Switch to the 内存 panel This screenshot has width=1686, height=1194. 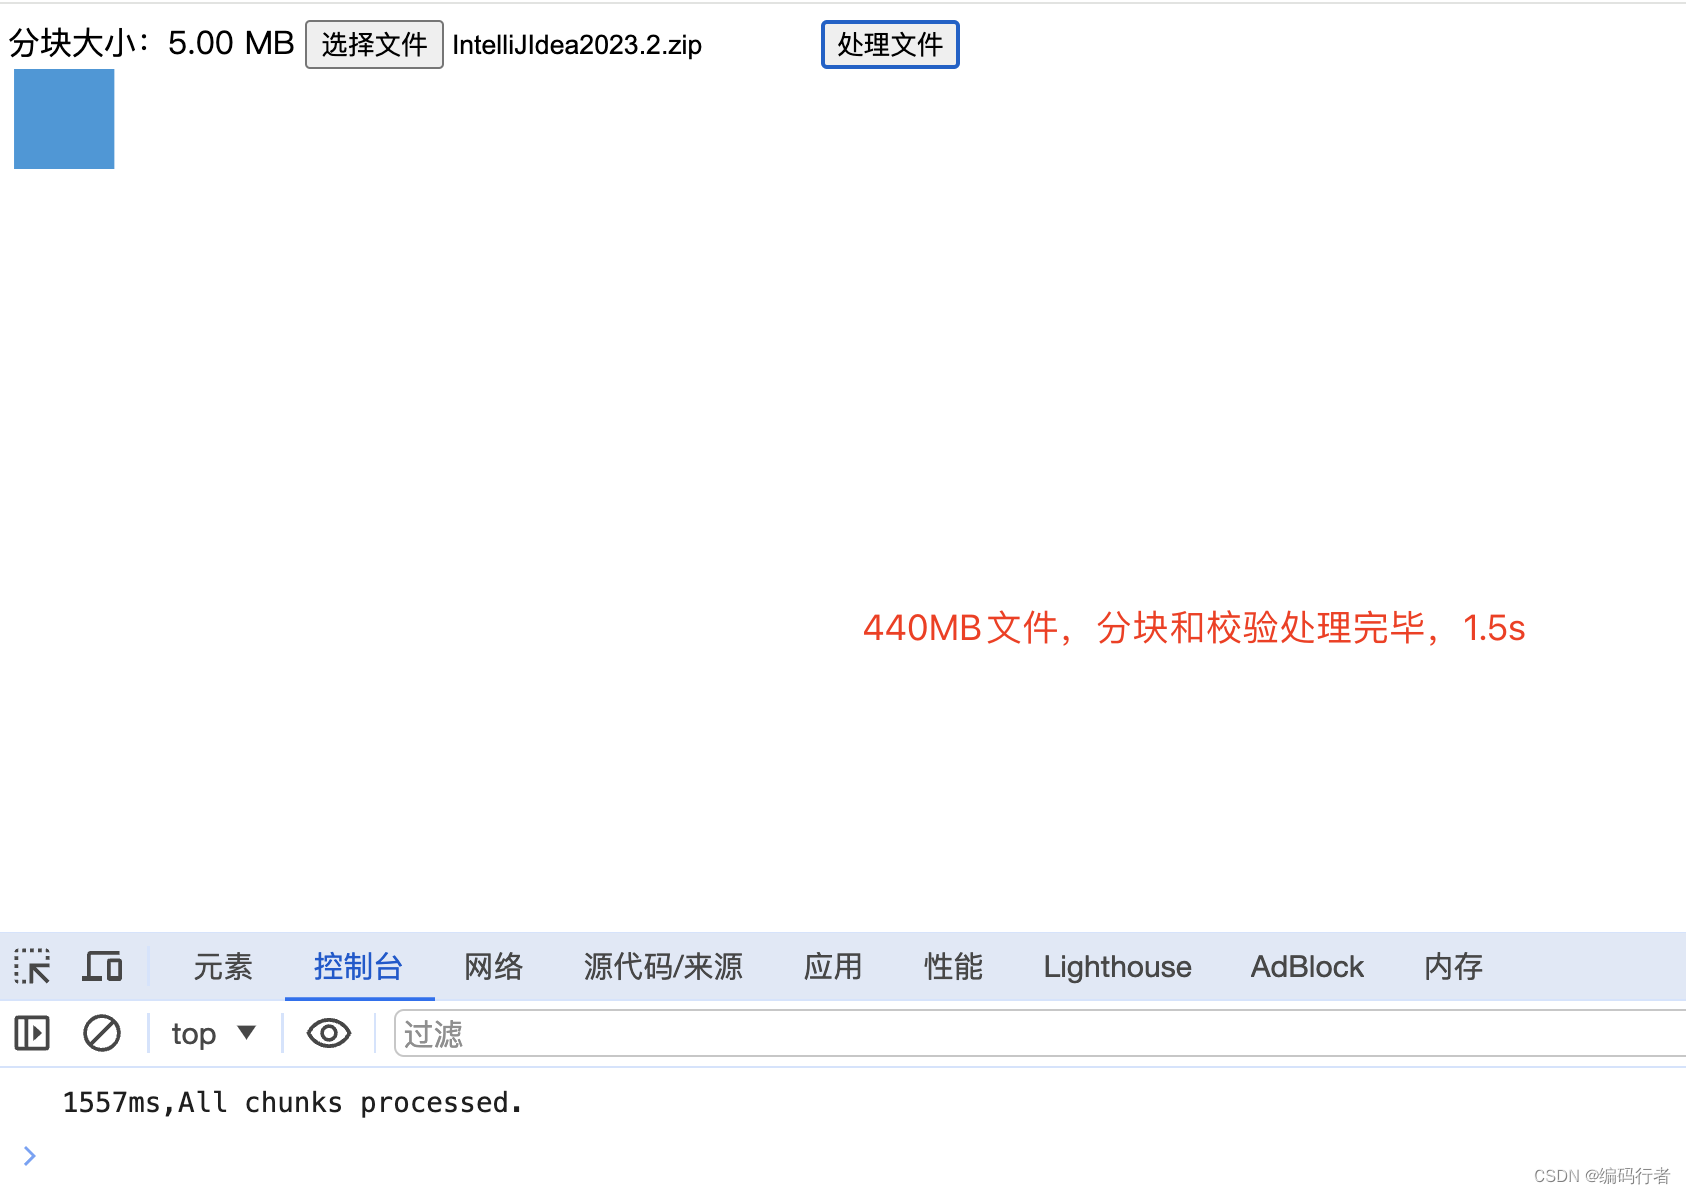pyautogui.click(x=1452, y=966)
